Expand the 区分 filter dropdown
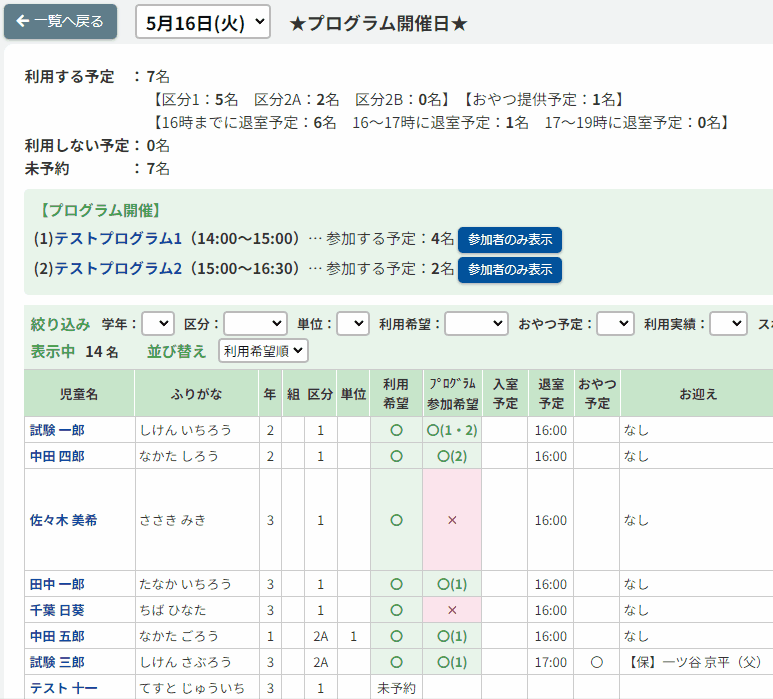This screenshot has height=699, width=773. [255, 324]
